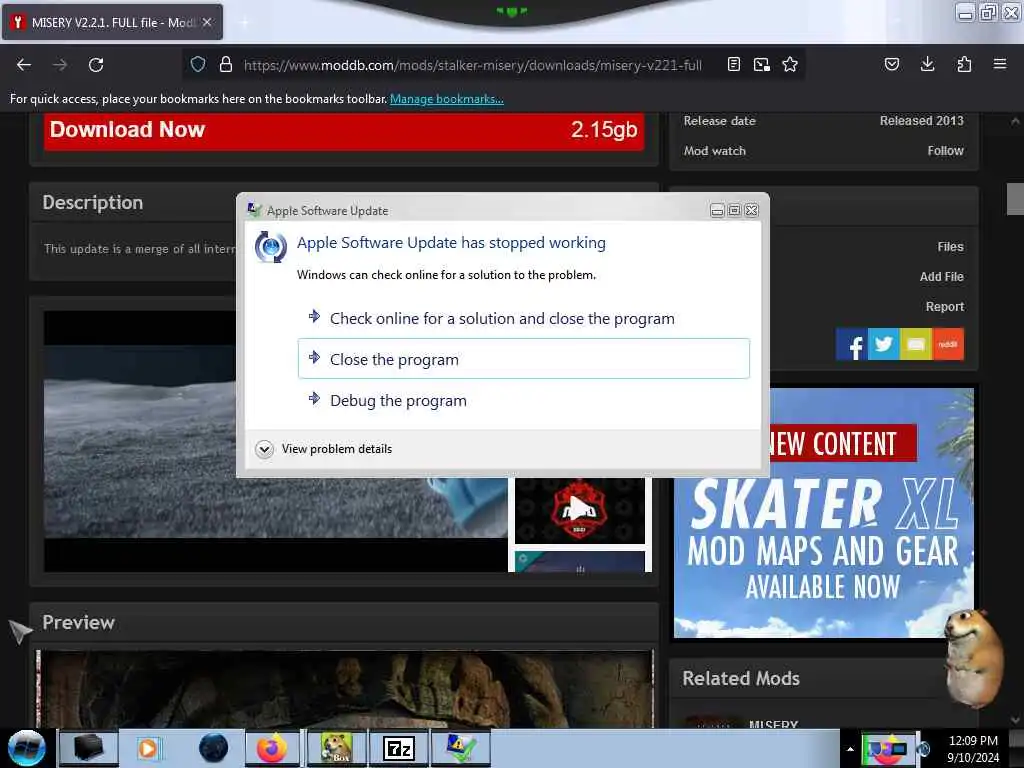The image size is (1024, 768).
Task: Click the picture-in-picture icon in address bar
Action: (x=761, y=64)
